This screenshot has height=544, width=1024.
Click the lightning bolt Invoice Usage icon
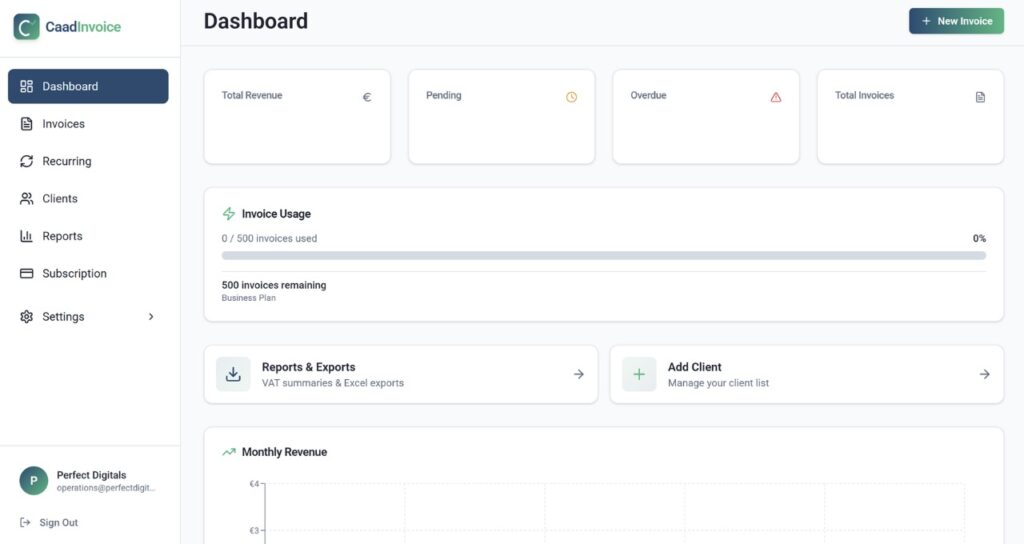pos(229,214)
